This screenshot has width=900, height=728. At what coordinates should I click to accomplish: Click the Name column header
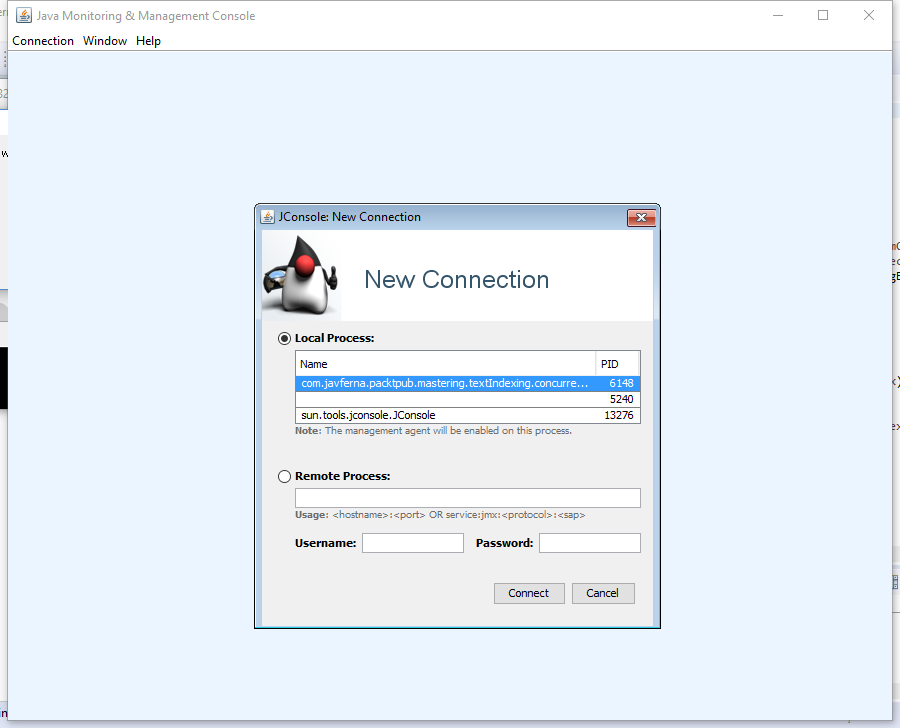pos(445,364)
